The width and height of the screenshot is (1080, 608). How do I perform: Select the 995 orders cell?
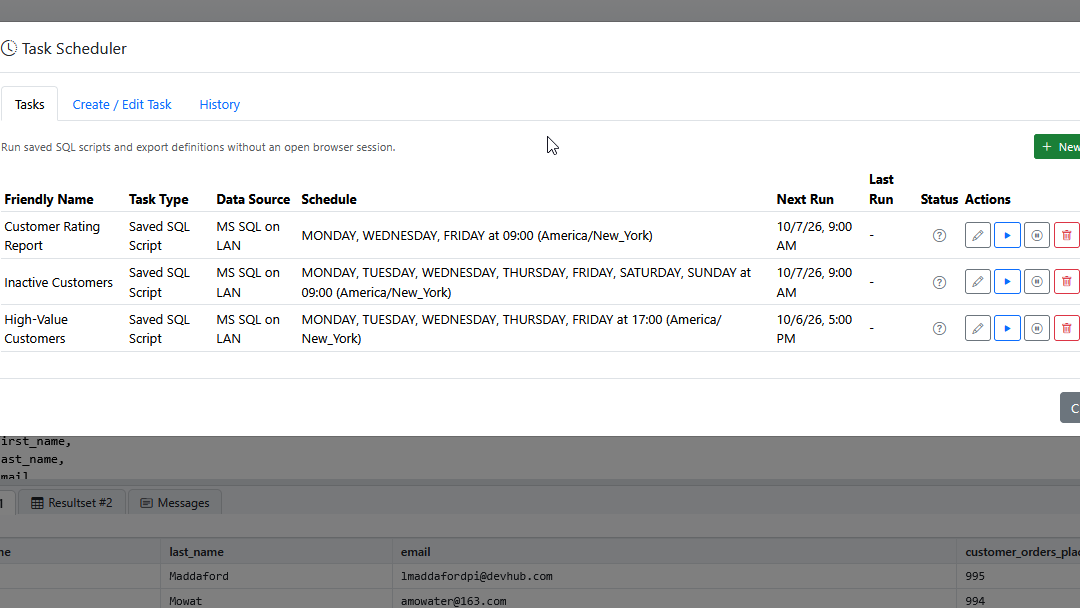tap(1018, 576)
